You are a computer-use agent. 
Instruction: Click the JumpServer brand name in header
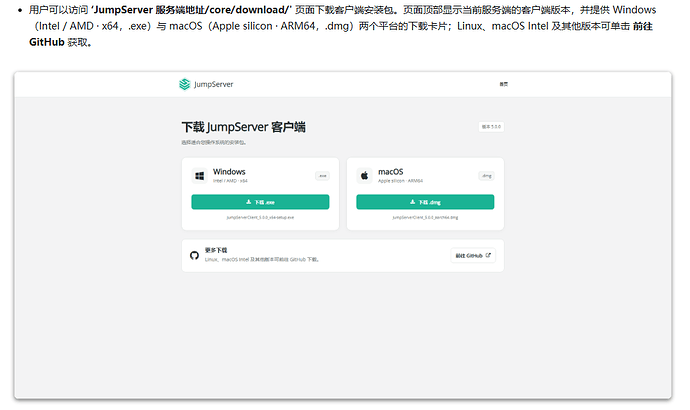pyautogui.click(x=213, y=84)
